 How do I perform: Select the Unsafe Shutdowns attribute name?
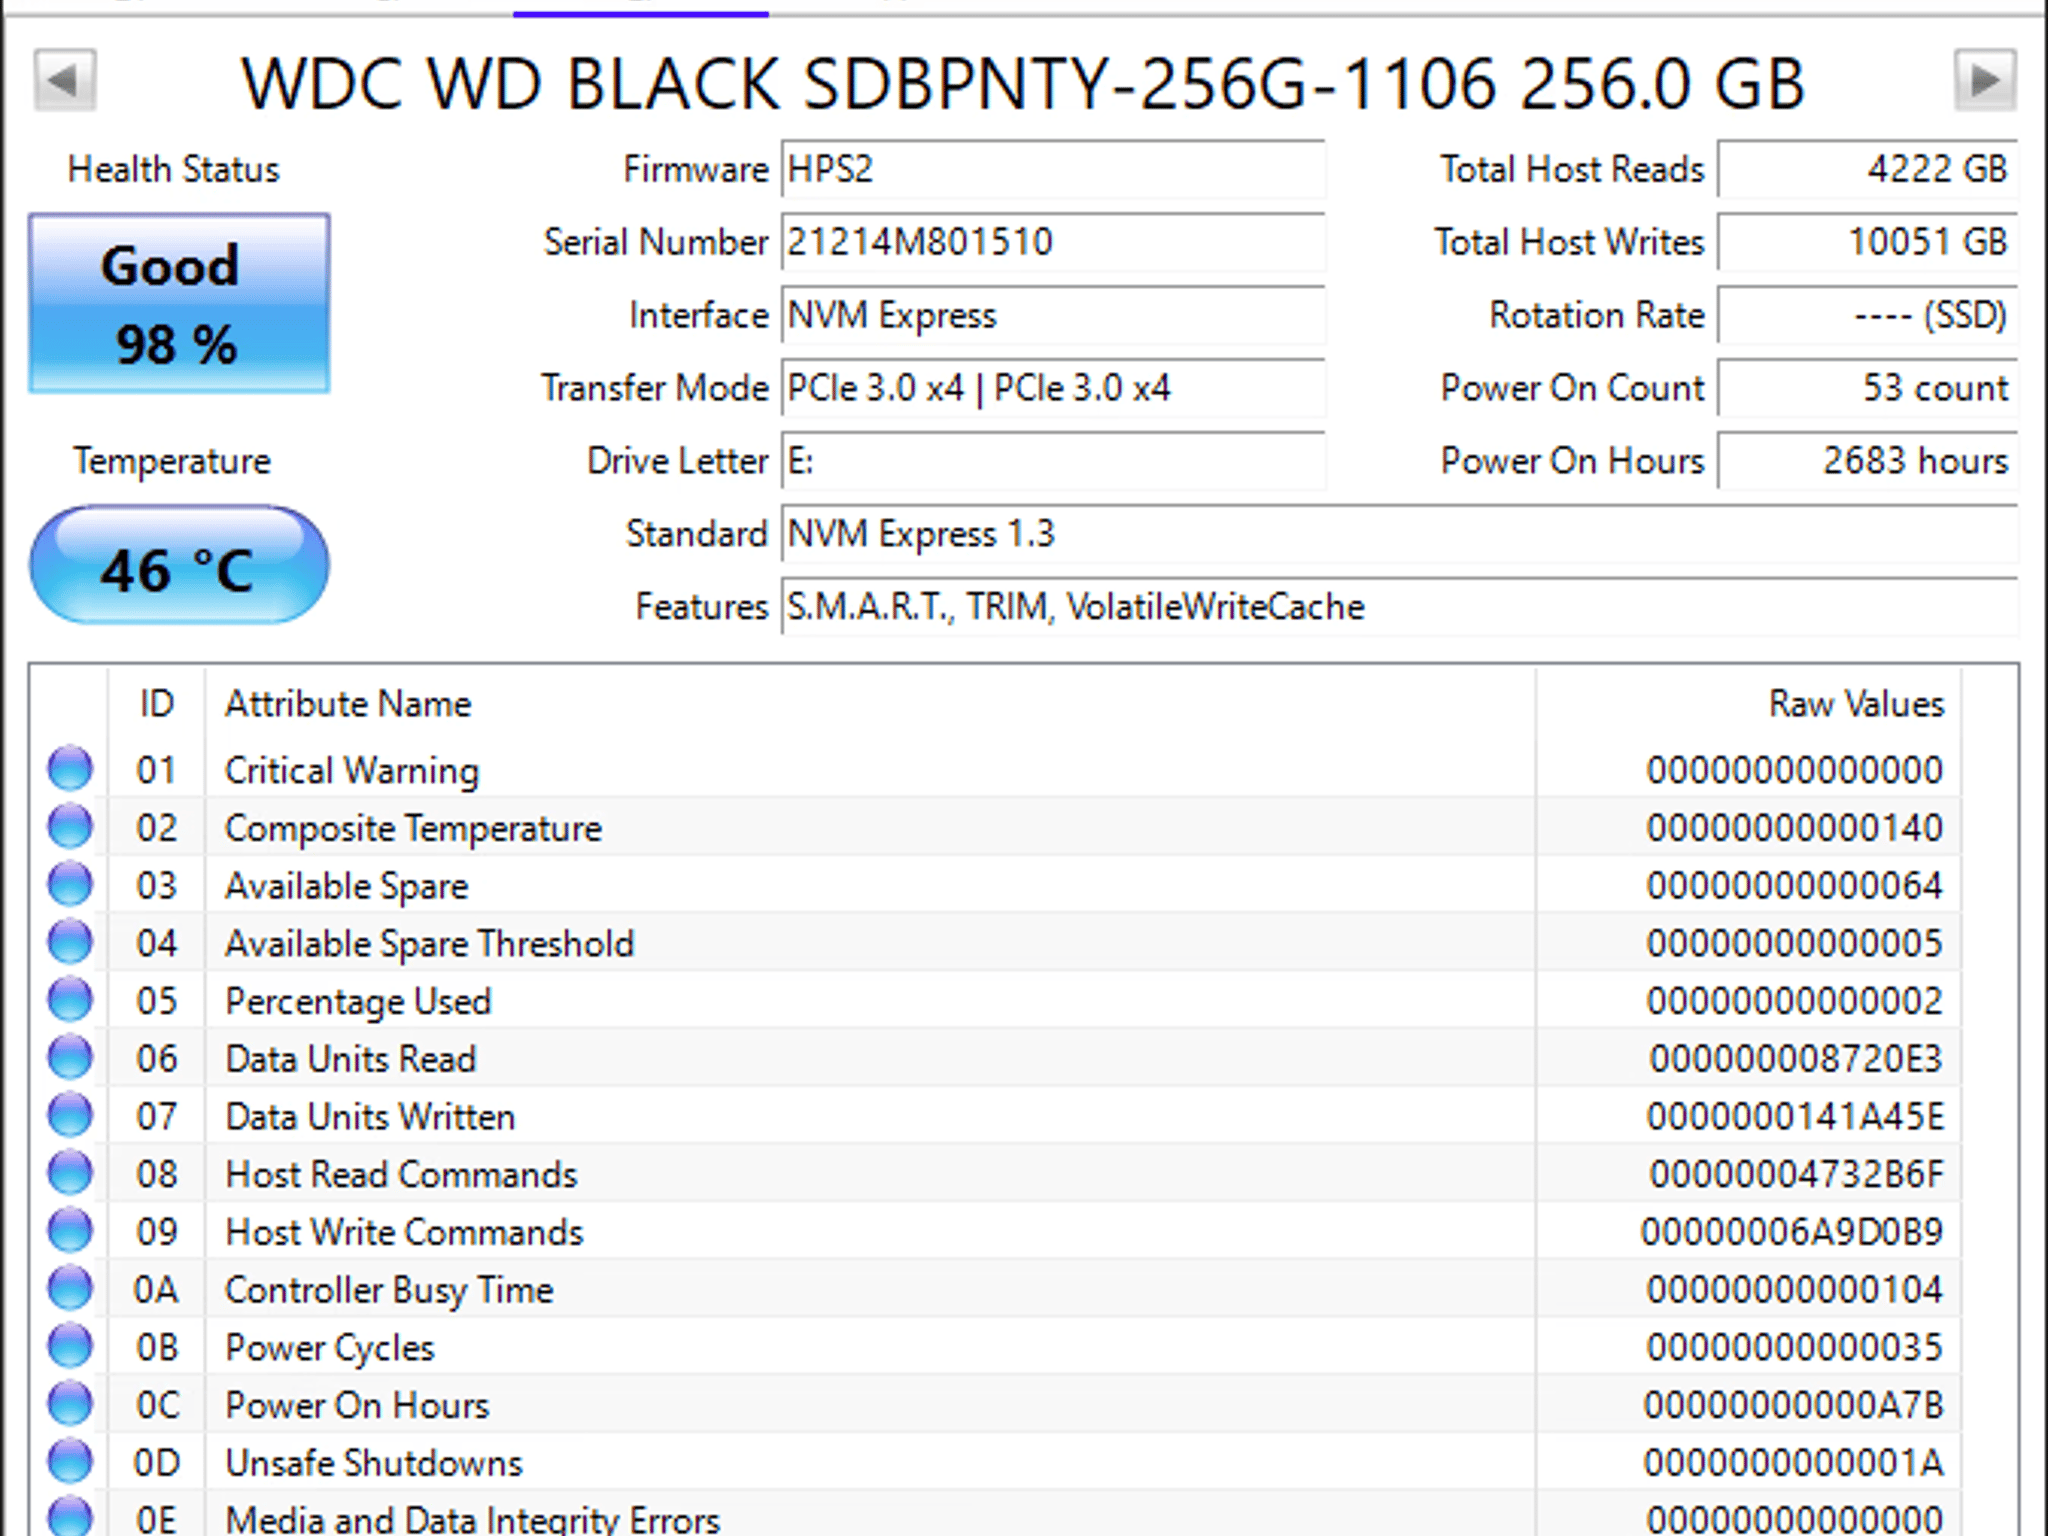pos(374,1463)
